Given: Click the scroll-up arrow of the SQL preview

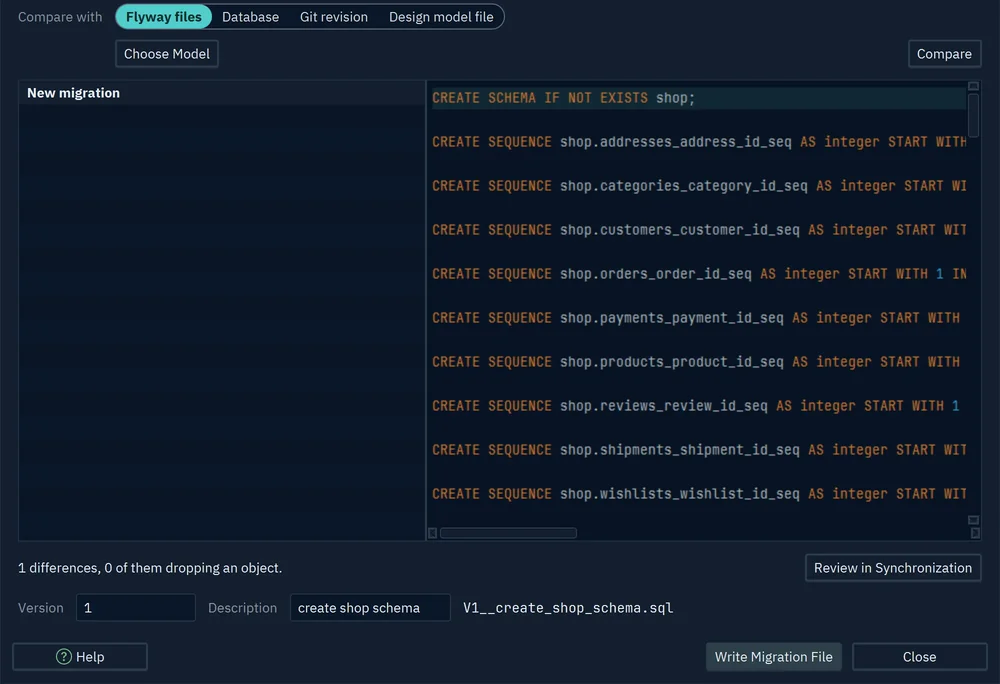Looking at the screenshot, I should pos(973,86).
